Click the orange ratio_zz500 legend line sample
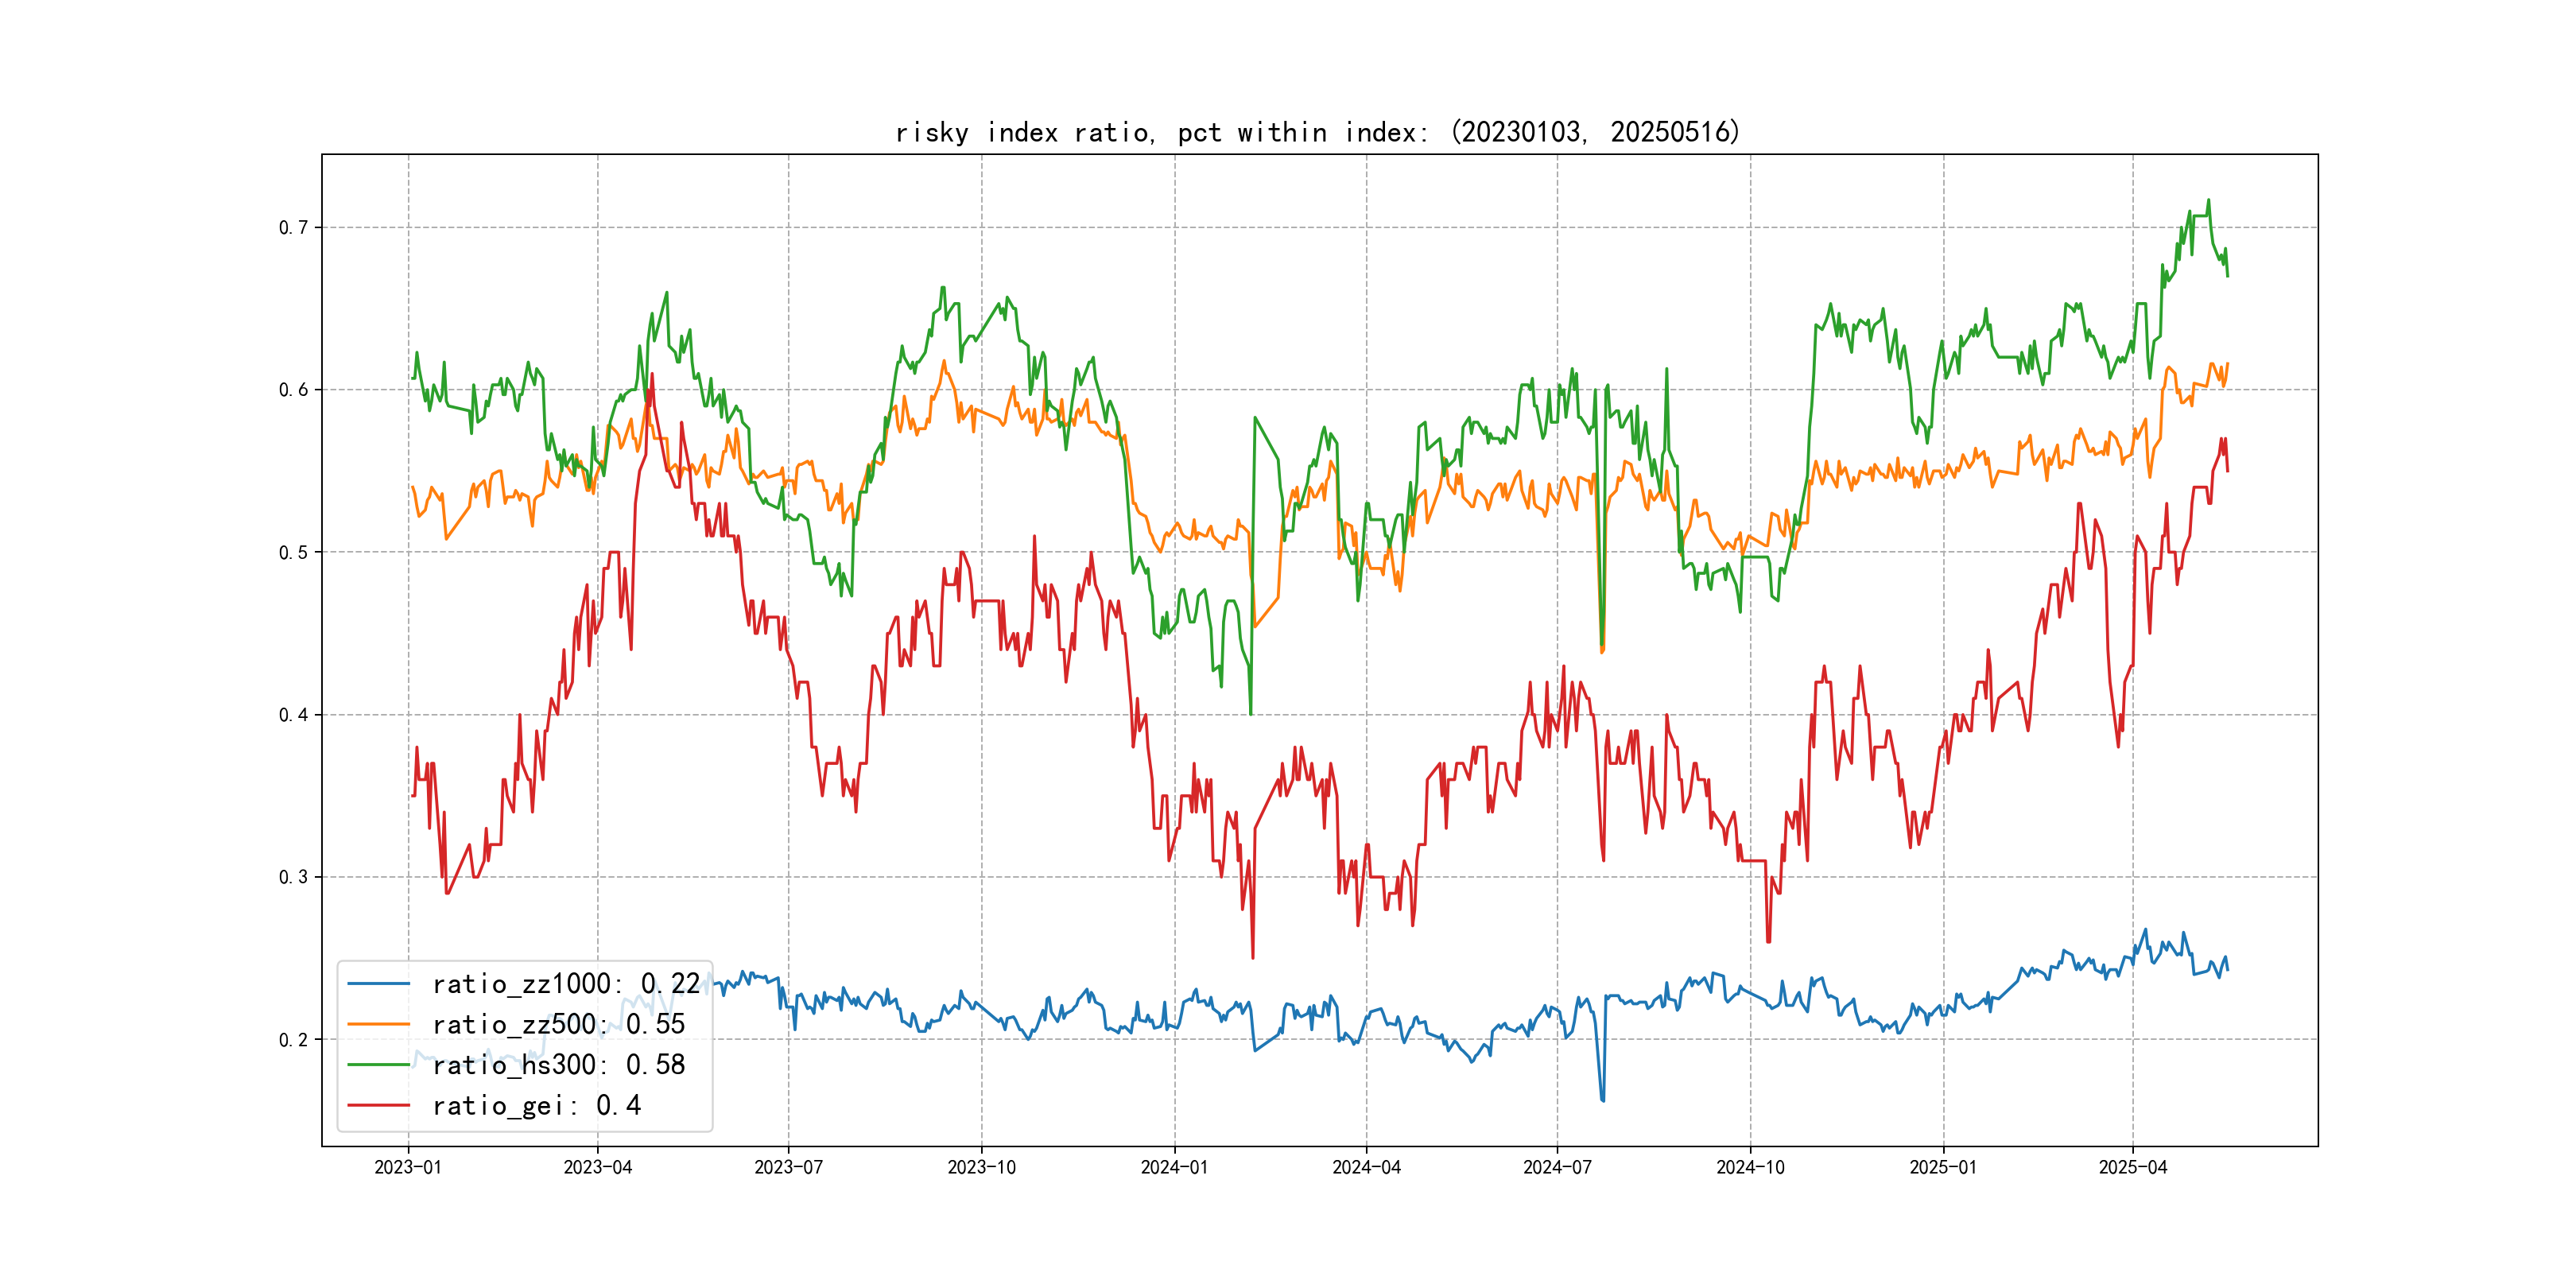Image resolution: width=2576 pixels, height=1288 pixels. click(x=378, y=1024)
